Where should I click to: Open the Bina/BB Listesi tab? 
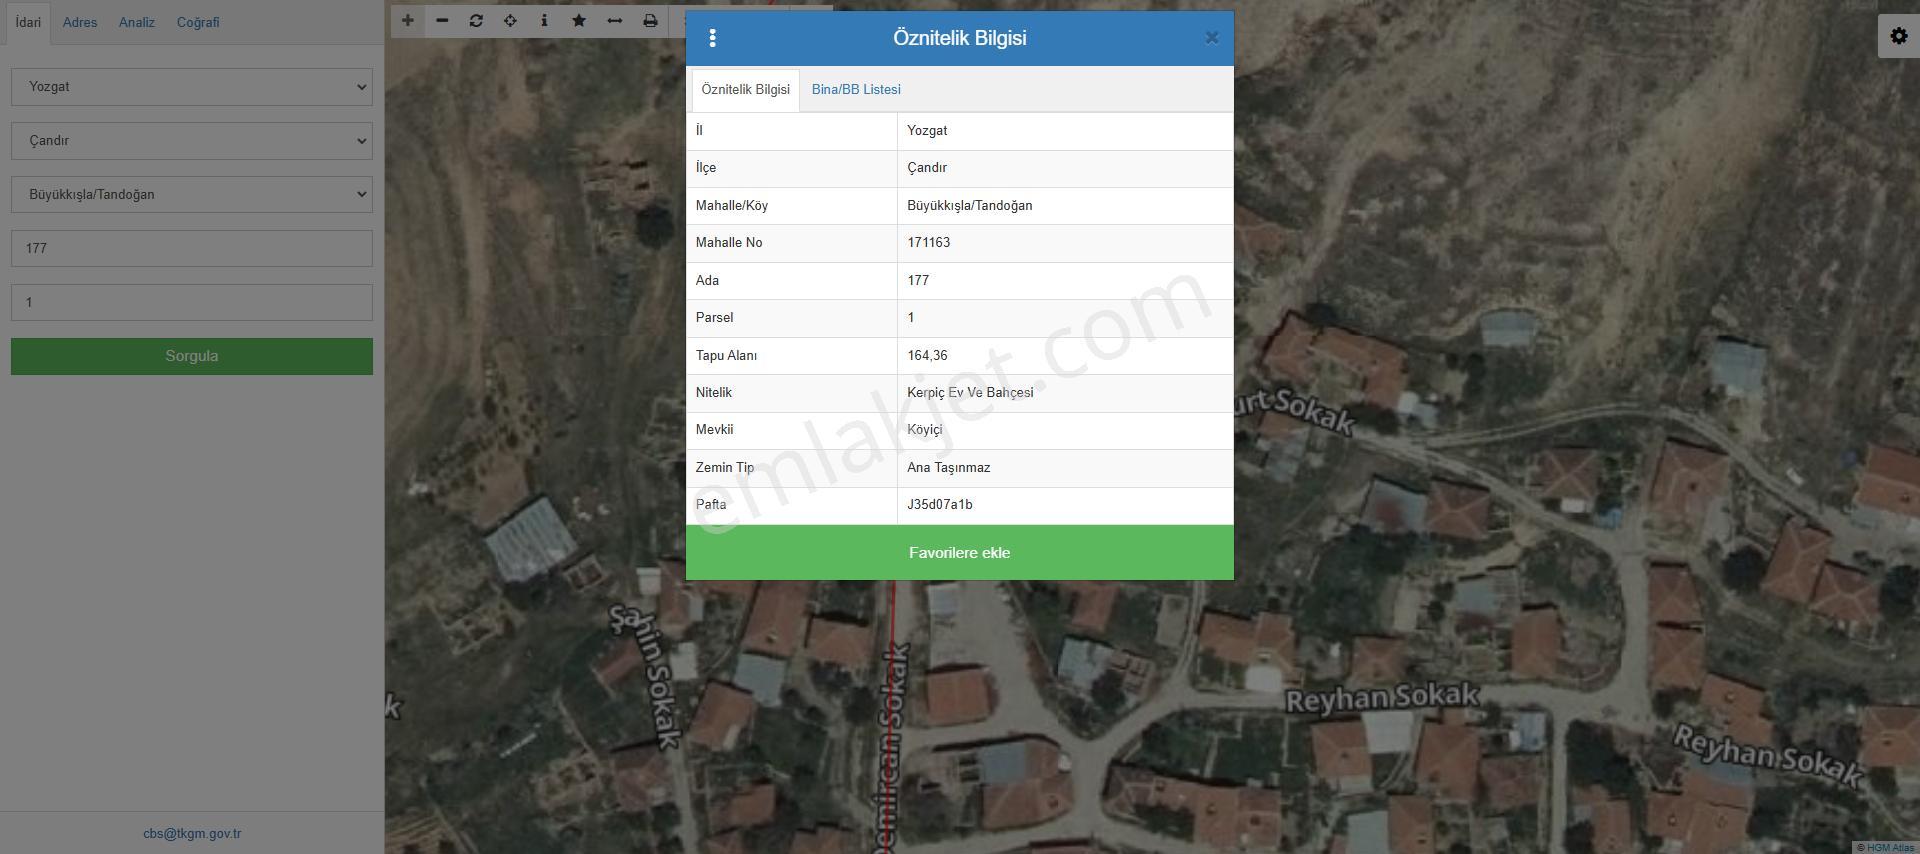click(856, 90)
